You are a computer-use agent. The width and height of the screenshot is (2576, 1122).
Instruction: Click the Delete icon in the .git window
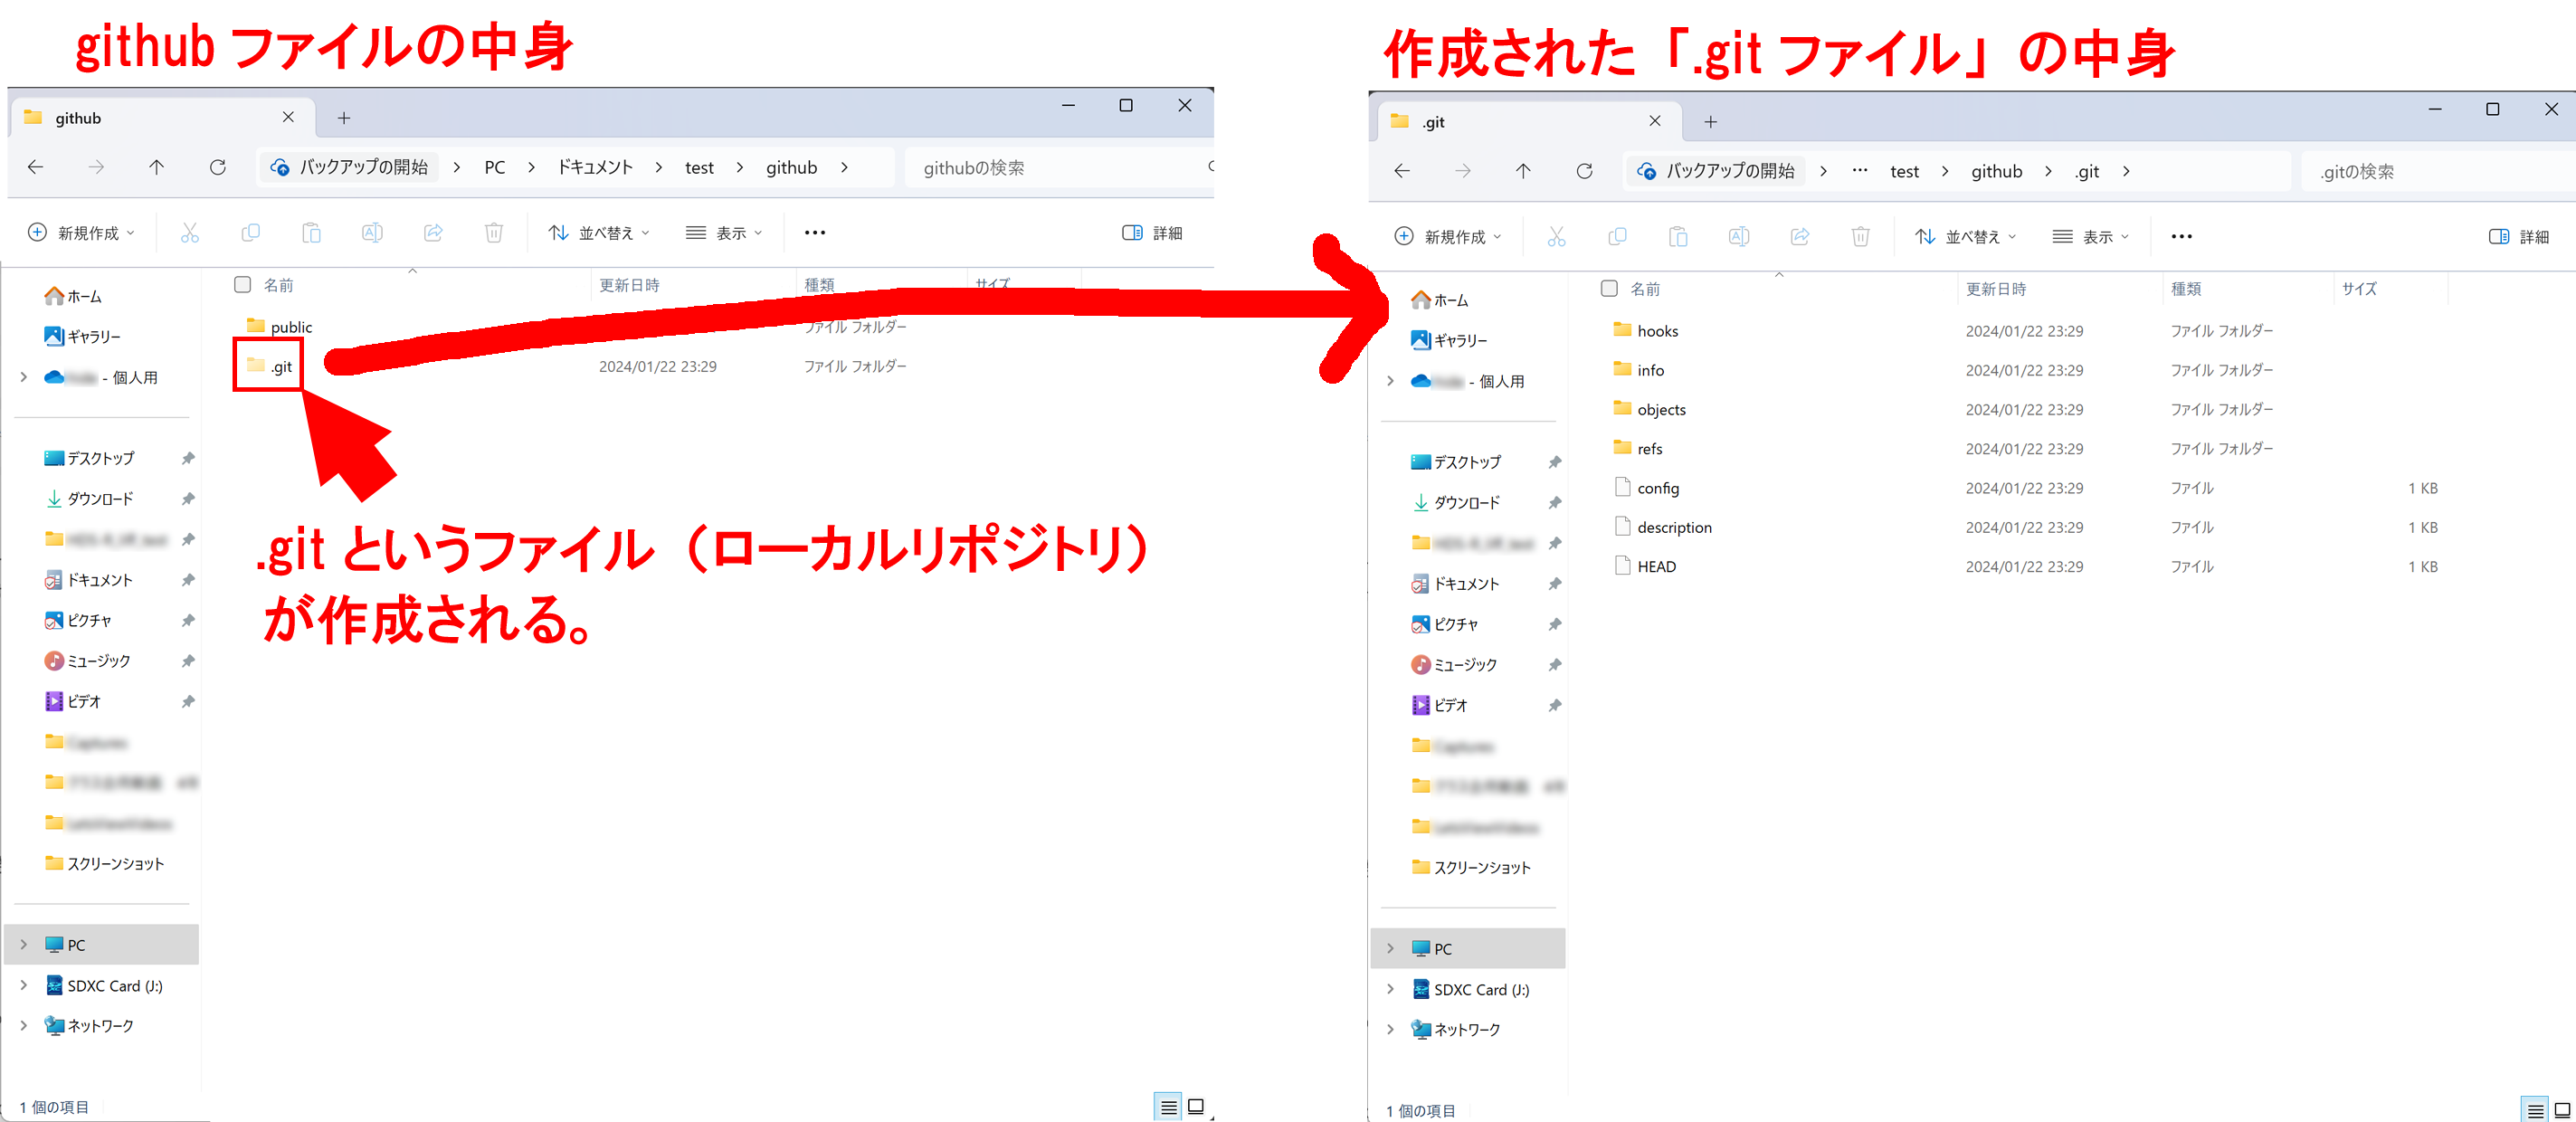[1861, 236]
